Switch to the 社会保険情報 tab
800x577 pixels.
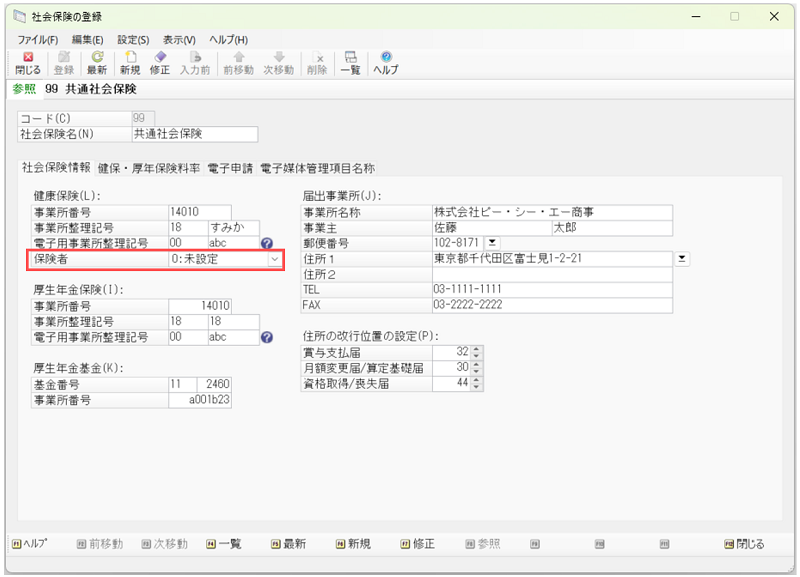(56, 167)
